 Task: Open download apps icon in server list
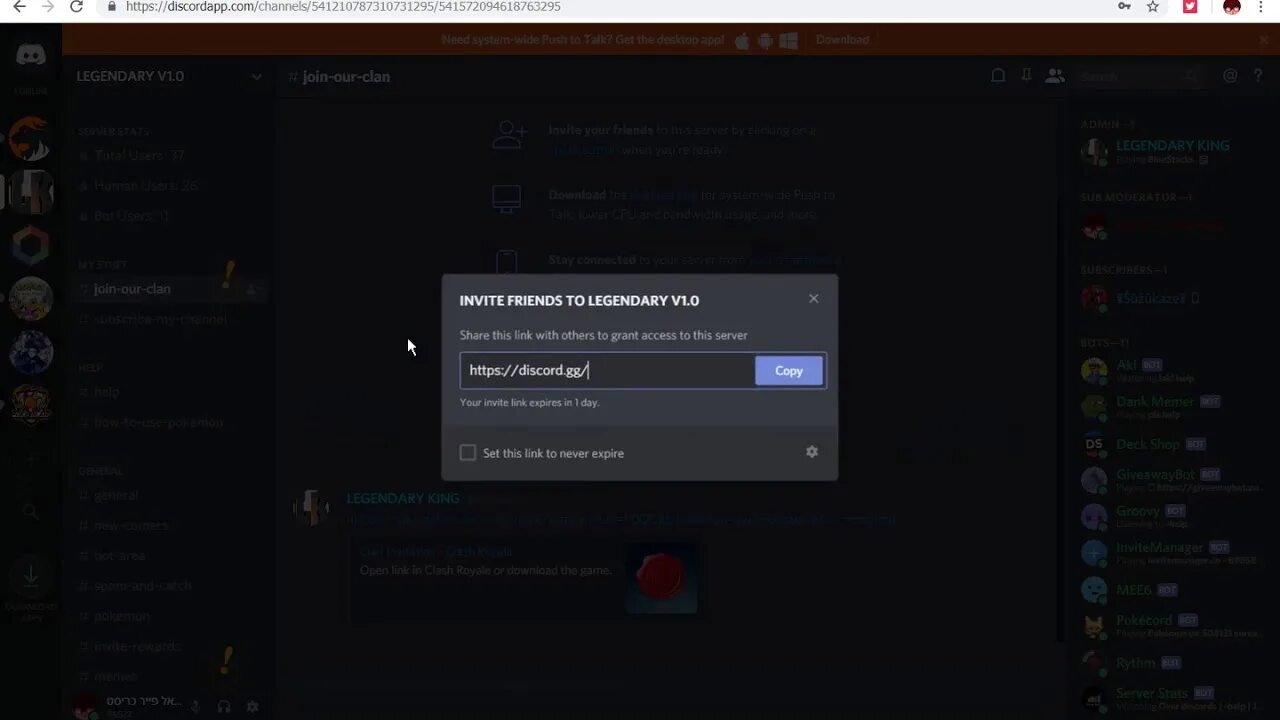[x=31, y=577]
